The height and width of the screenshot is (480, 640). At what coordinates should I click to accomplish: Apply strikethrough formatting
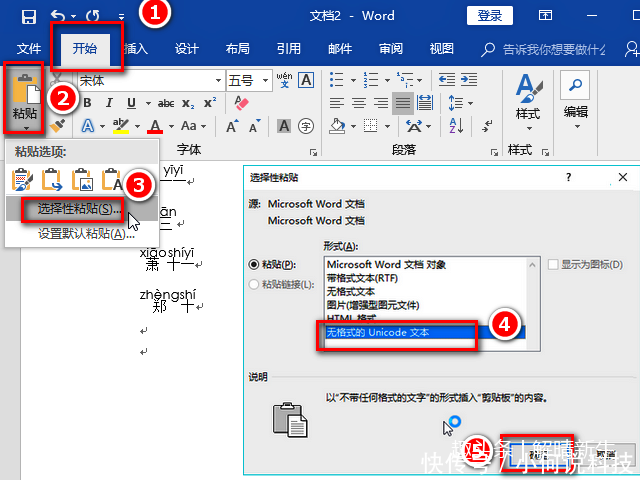tap(166, 103)
